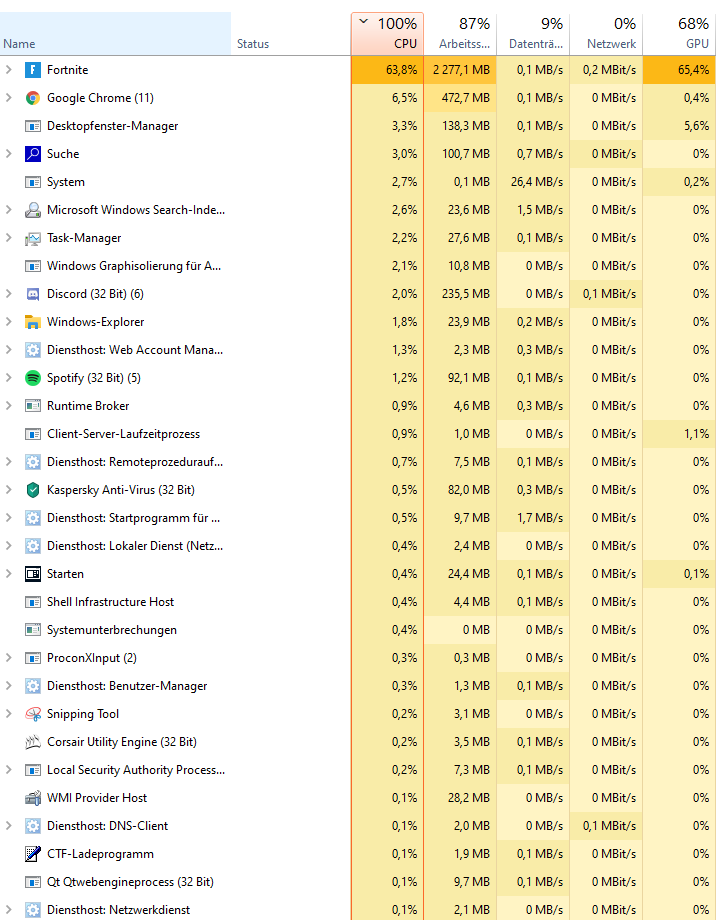Image resolution: width=716 pixels, height=920 pixels.
Task: Click the Spotify icon
Action: [33, 378]
